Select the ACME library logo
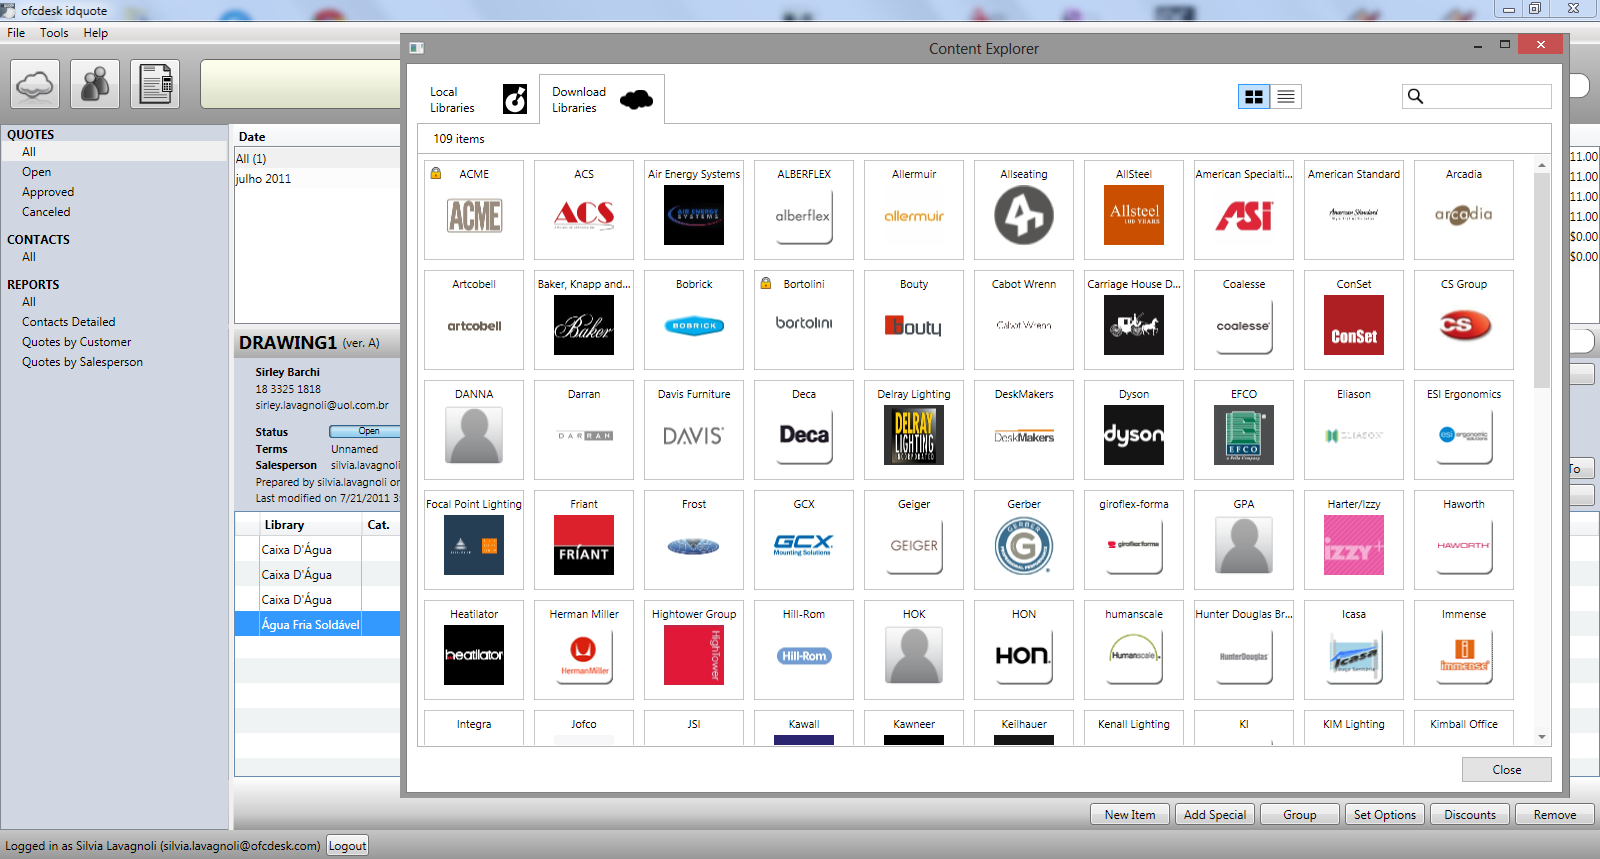The height and width of the screenshot is (859, 1600). click(474, 215)
